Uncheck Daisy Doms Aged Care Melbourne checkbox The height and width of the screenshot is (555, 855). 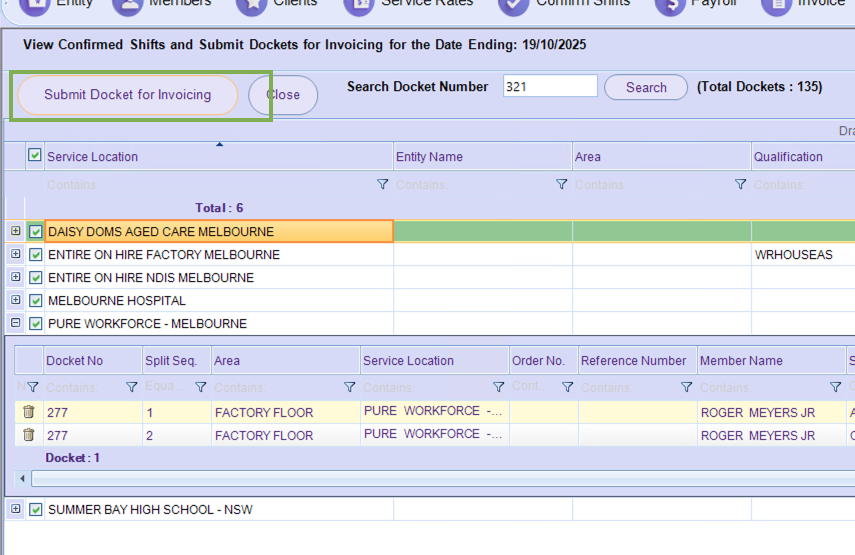coord(36,232)
